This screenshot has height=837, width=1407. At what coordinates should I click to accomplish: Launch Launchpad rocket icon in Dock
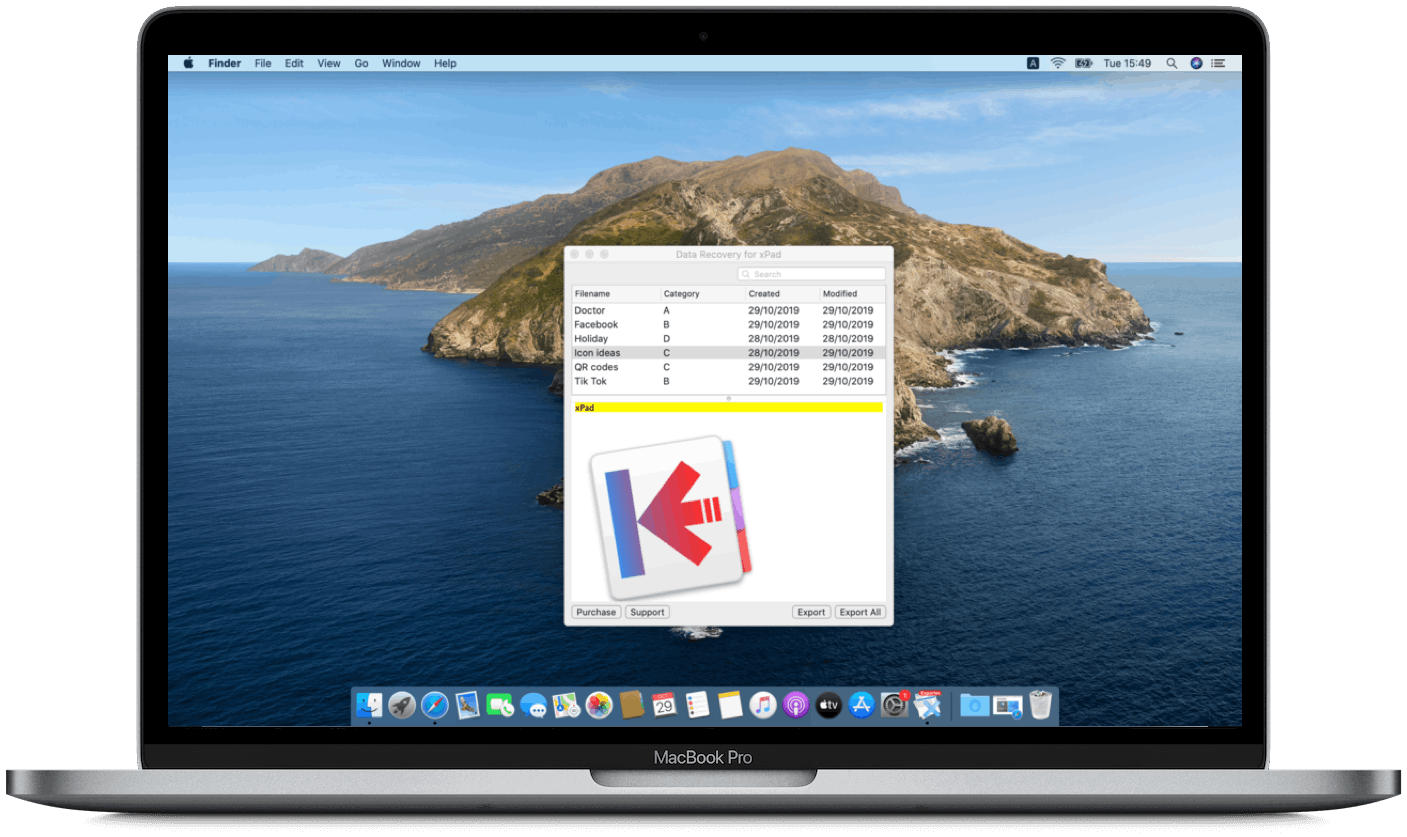(x=402, y=706)
